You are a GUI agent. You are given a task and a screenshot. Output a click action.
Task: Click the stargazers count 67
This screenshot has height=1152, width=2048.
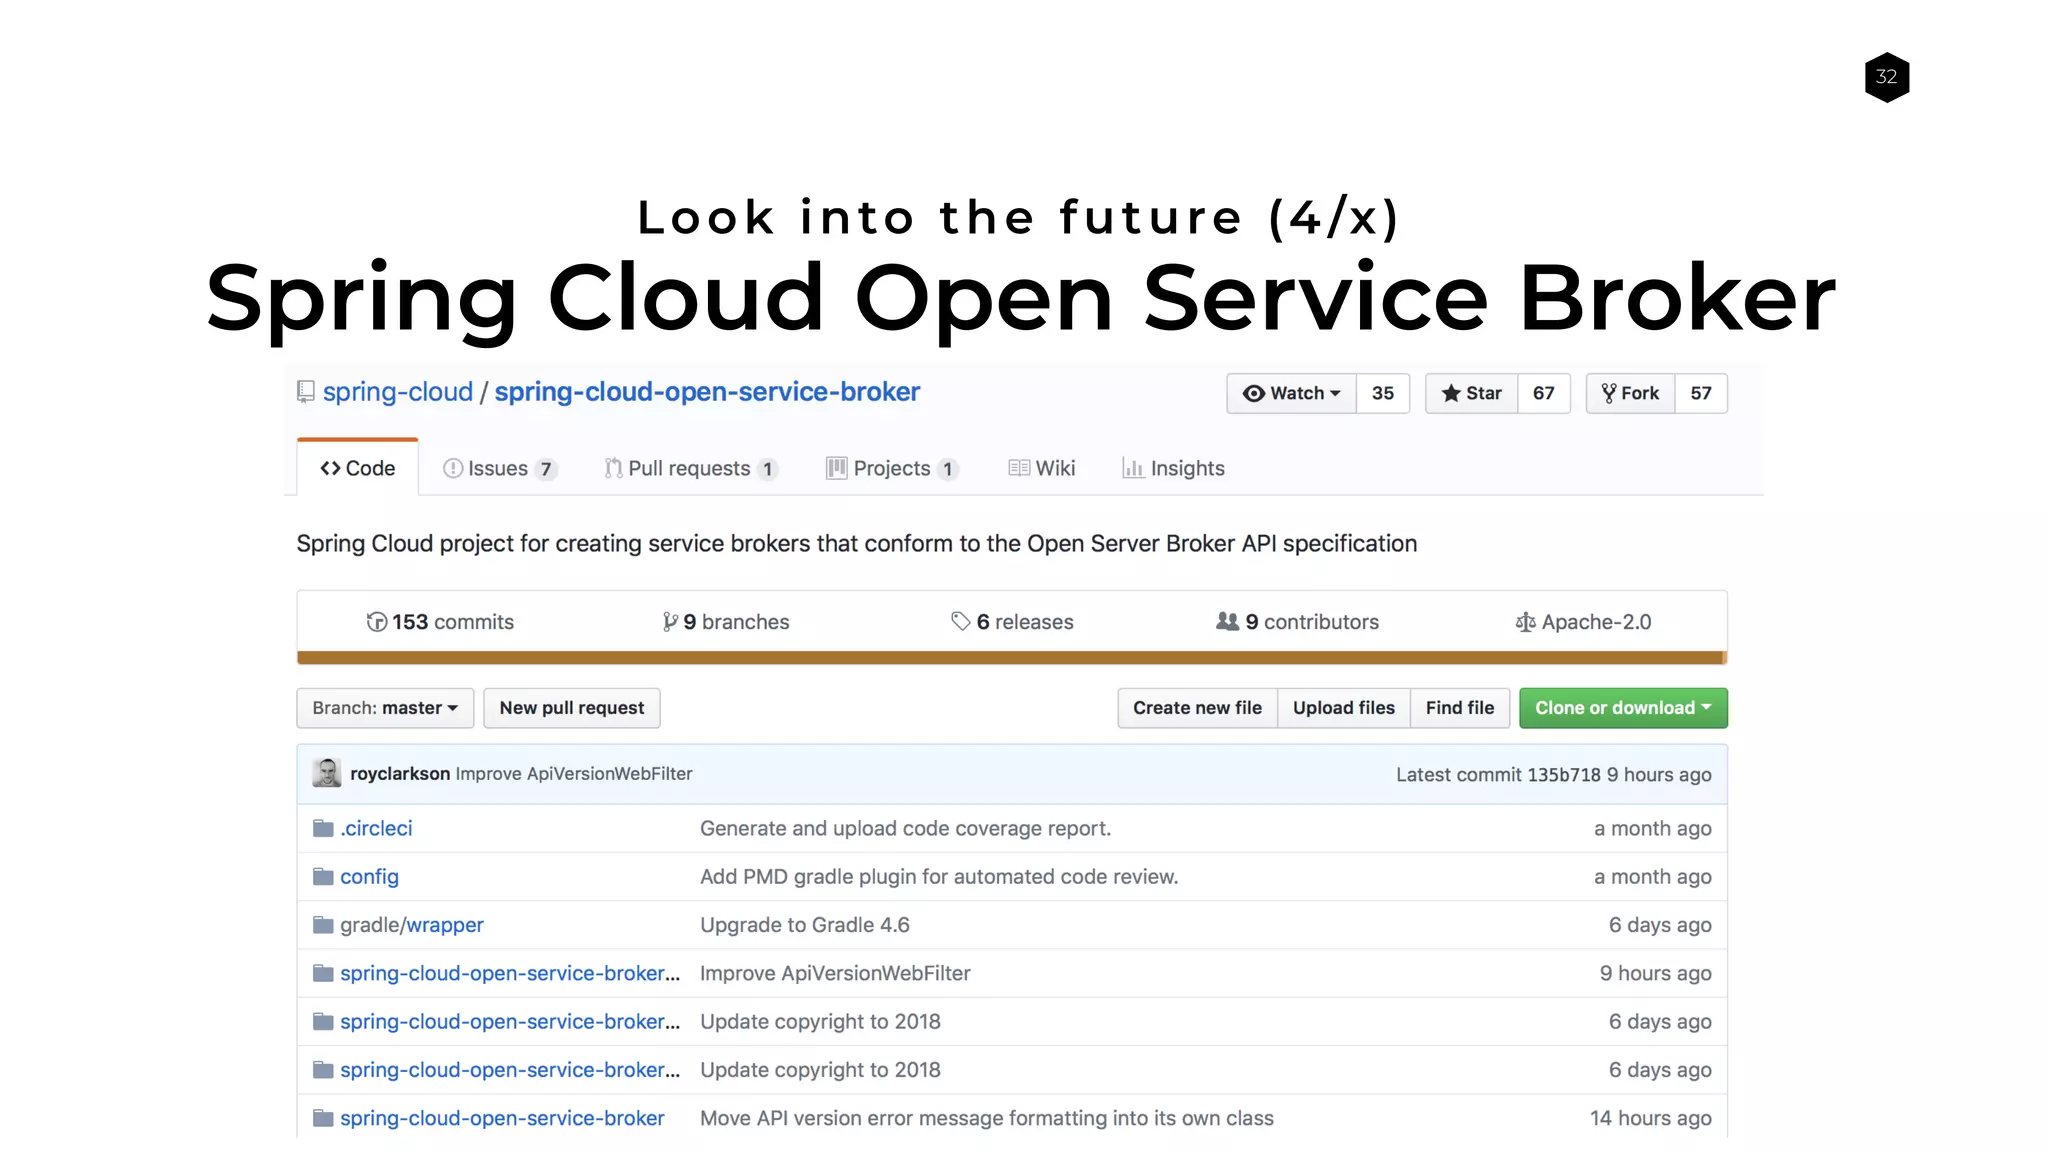[x=1544, y=393]
